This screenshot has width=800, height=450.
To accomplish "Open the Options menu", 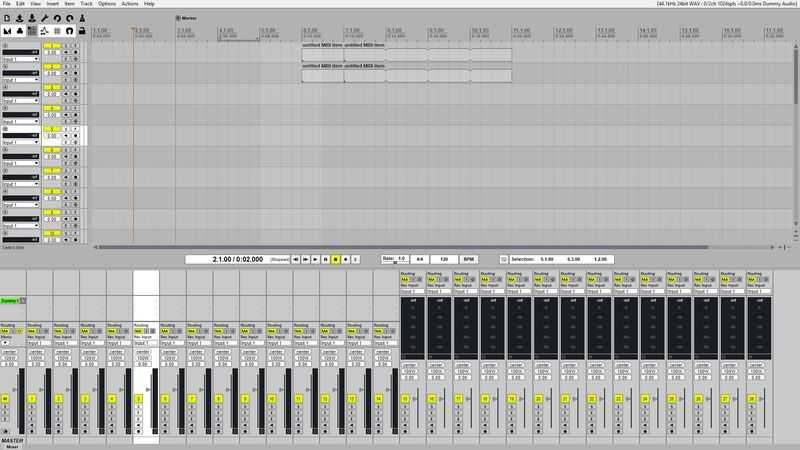I will tap(107, 4).
